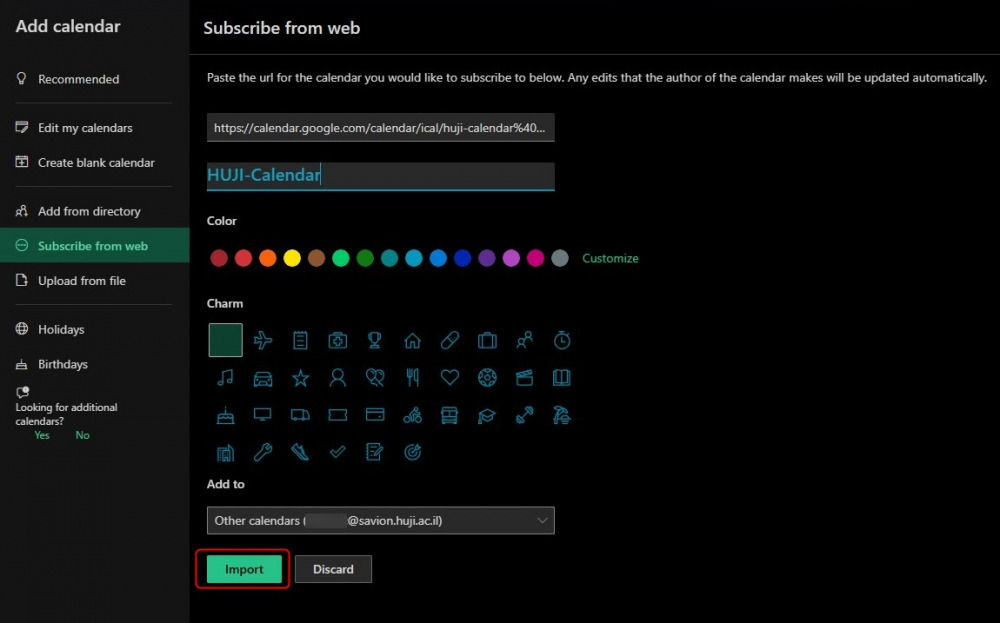Screen dimensions: 1000x623
Task: Go to Holidays calendars
Action: [61, 330]
